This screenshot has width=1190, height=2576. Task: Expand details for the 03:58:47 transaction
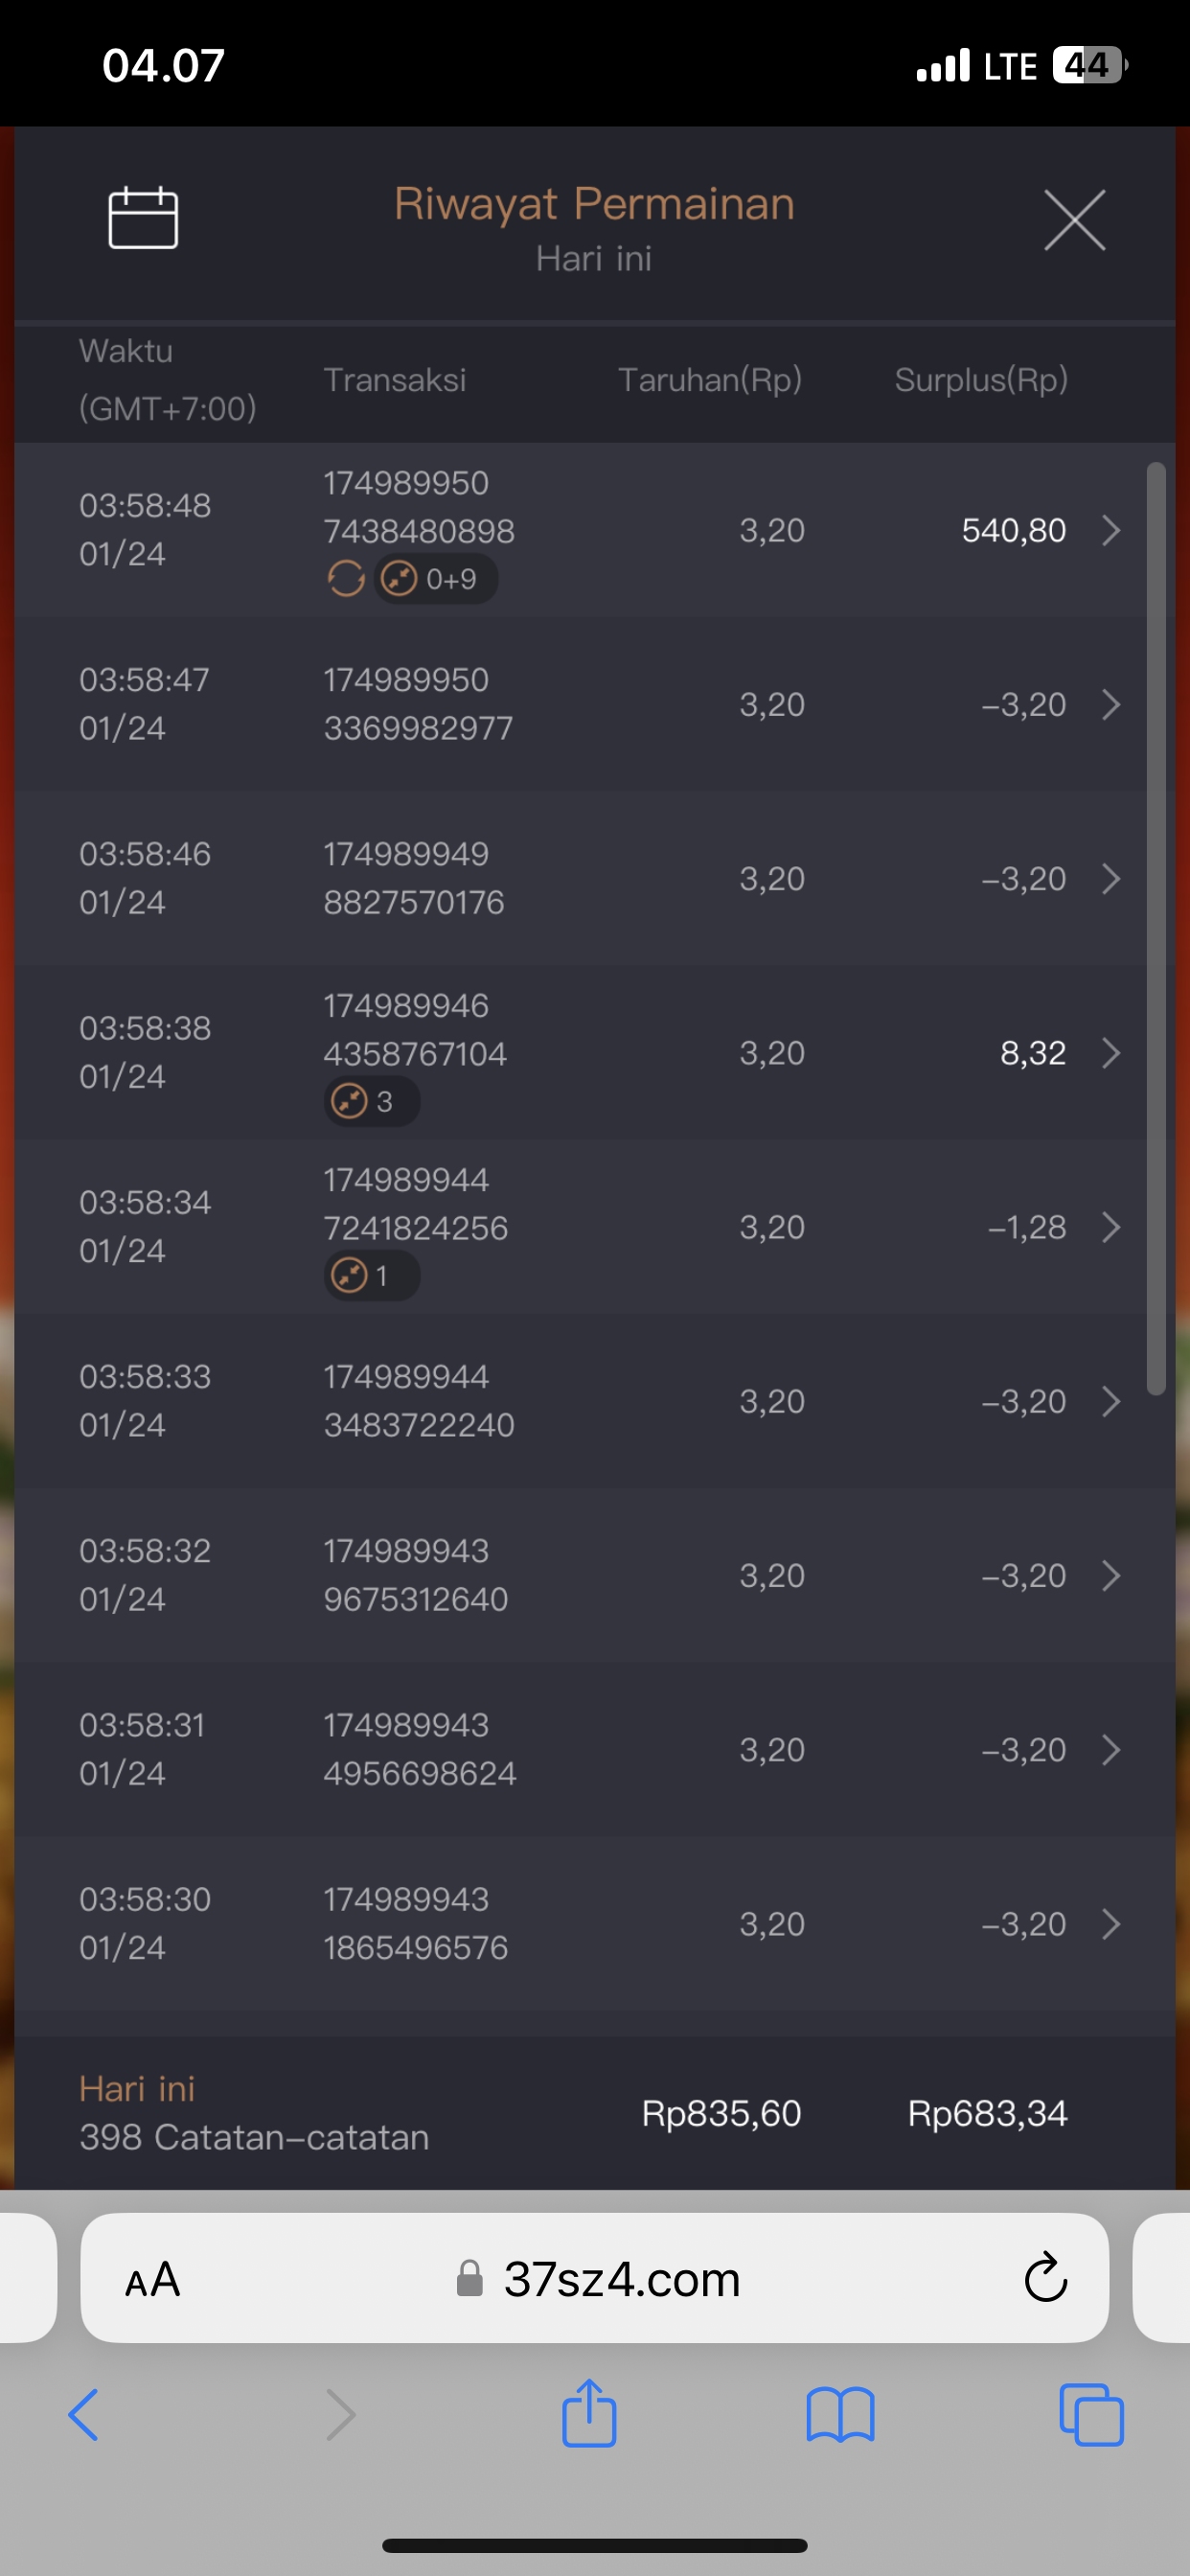pos(1110,705)
